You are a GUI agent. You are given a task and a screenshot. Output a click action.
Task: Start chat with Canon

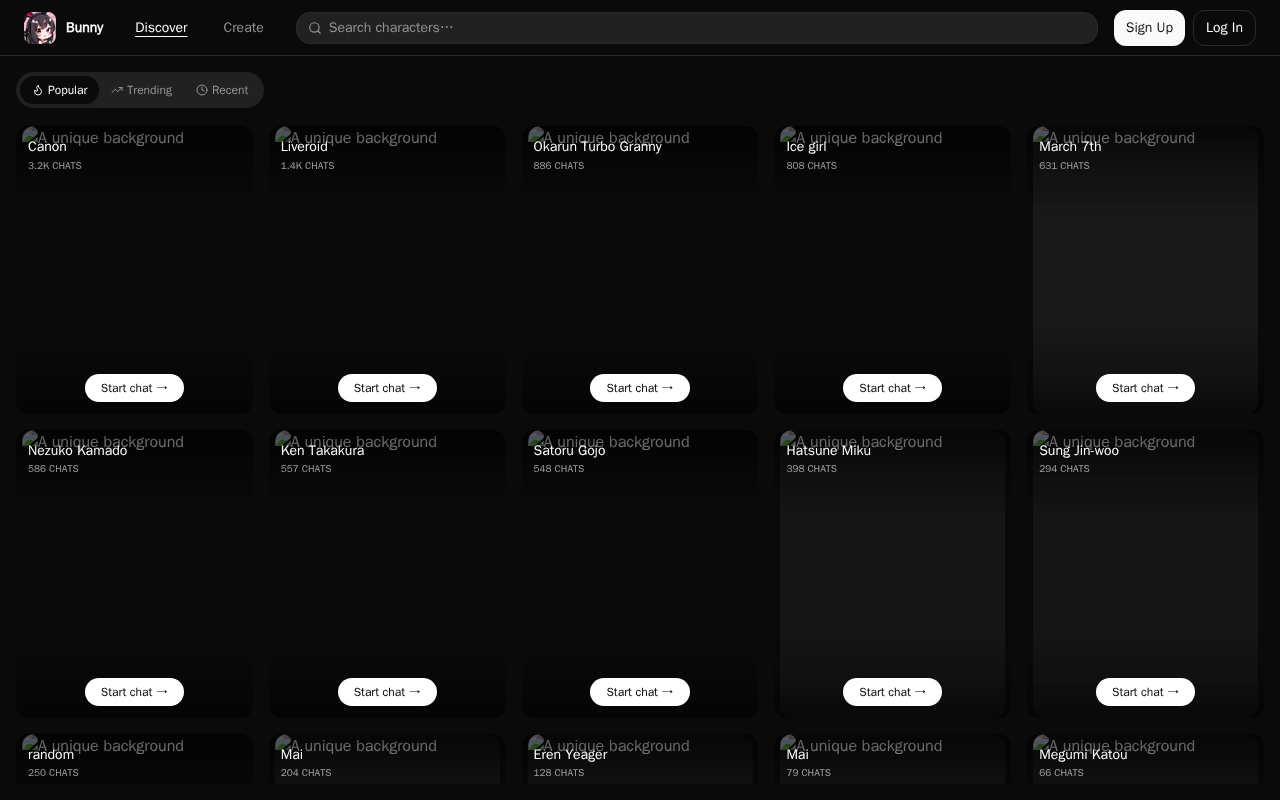tap(134, 388)
